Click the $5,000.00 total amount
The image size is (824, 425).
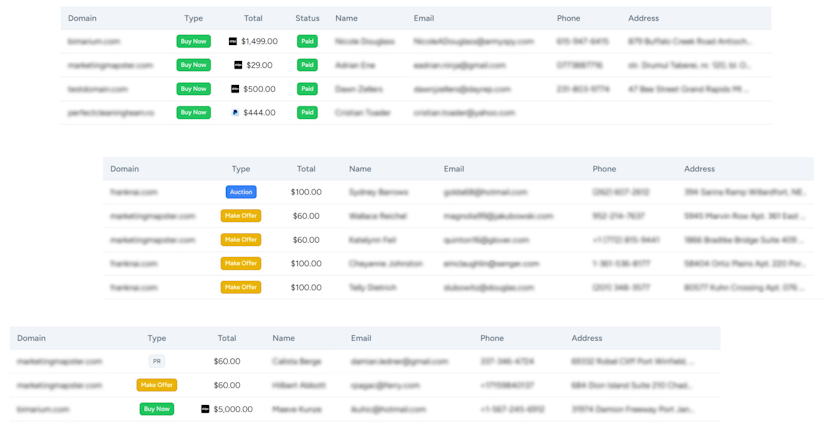click(232, 409)
